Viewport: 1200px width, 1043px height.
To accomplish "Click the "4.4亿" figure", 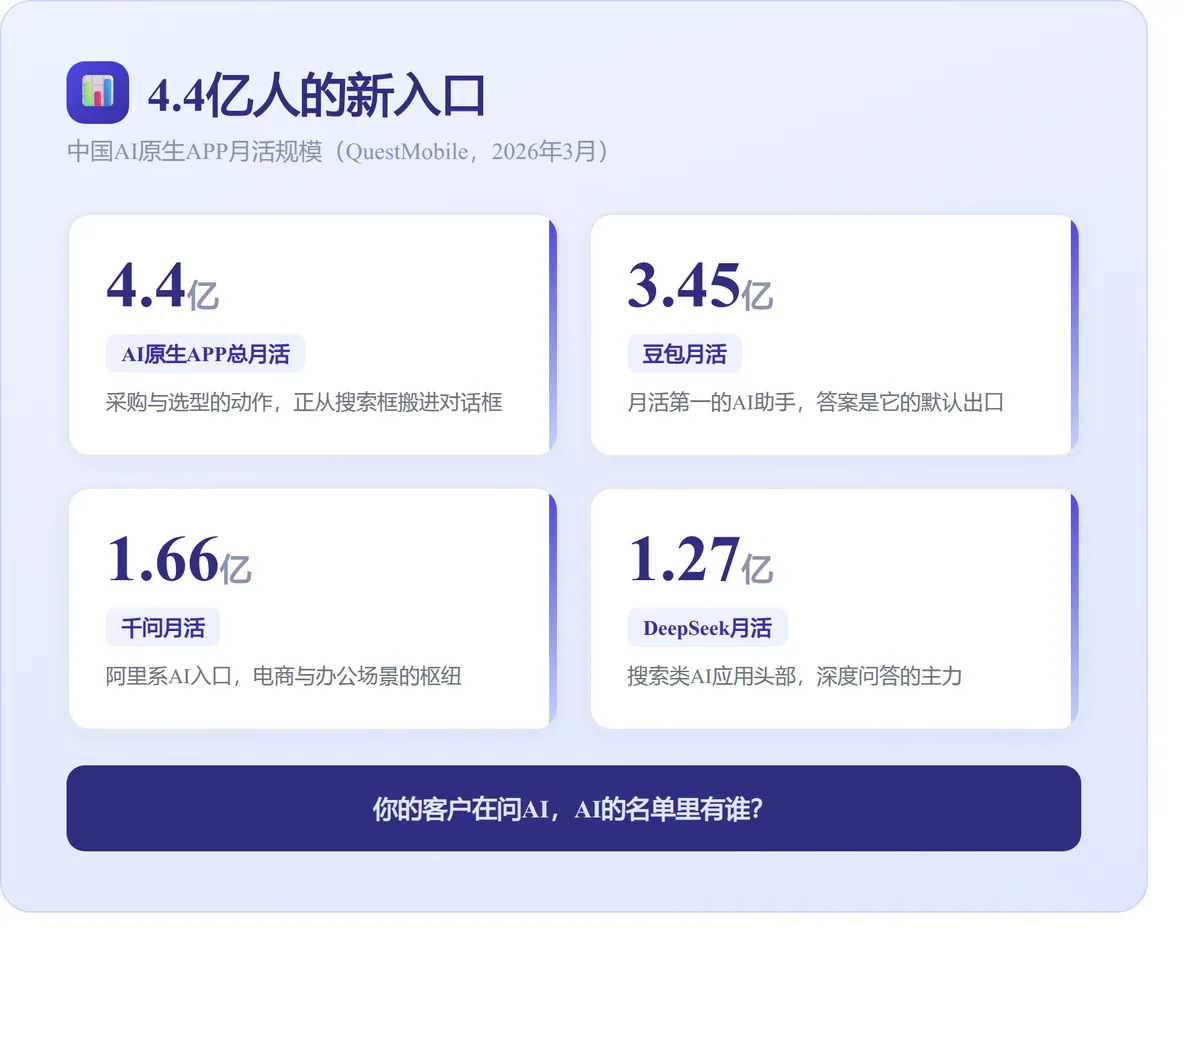I will click(x=162, y=286).
